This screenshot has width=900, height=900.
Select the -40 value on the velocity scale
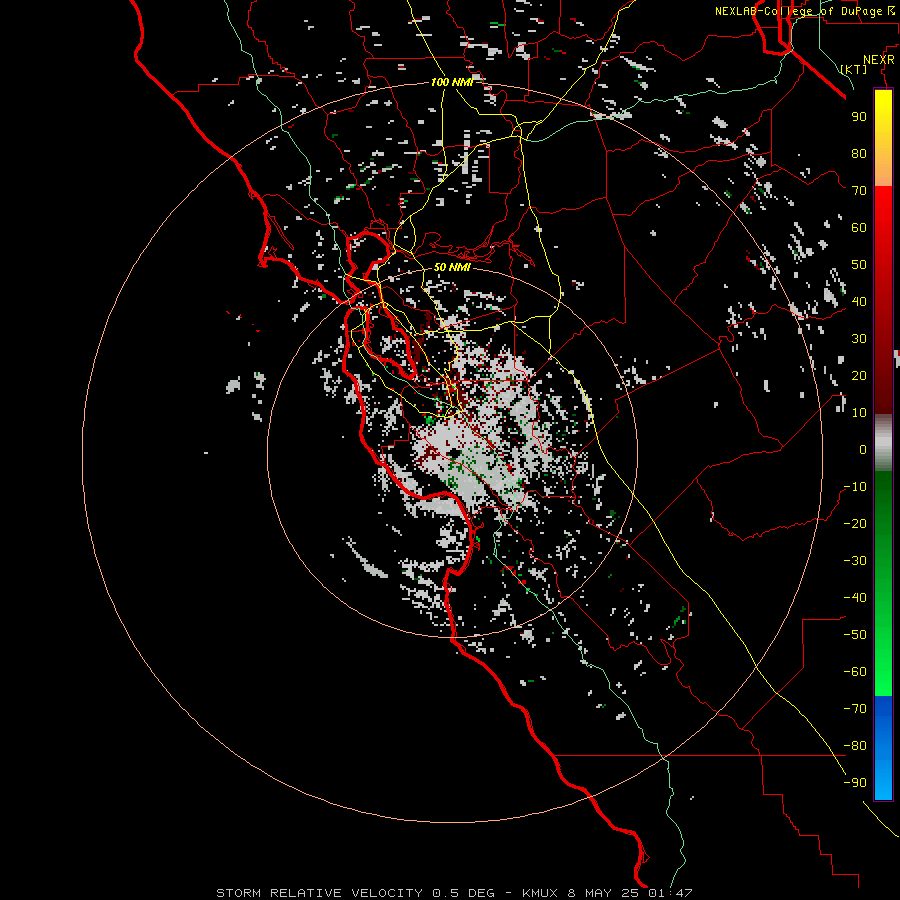855,598
